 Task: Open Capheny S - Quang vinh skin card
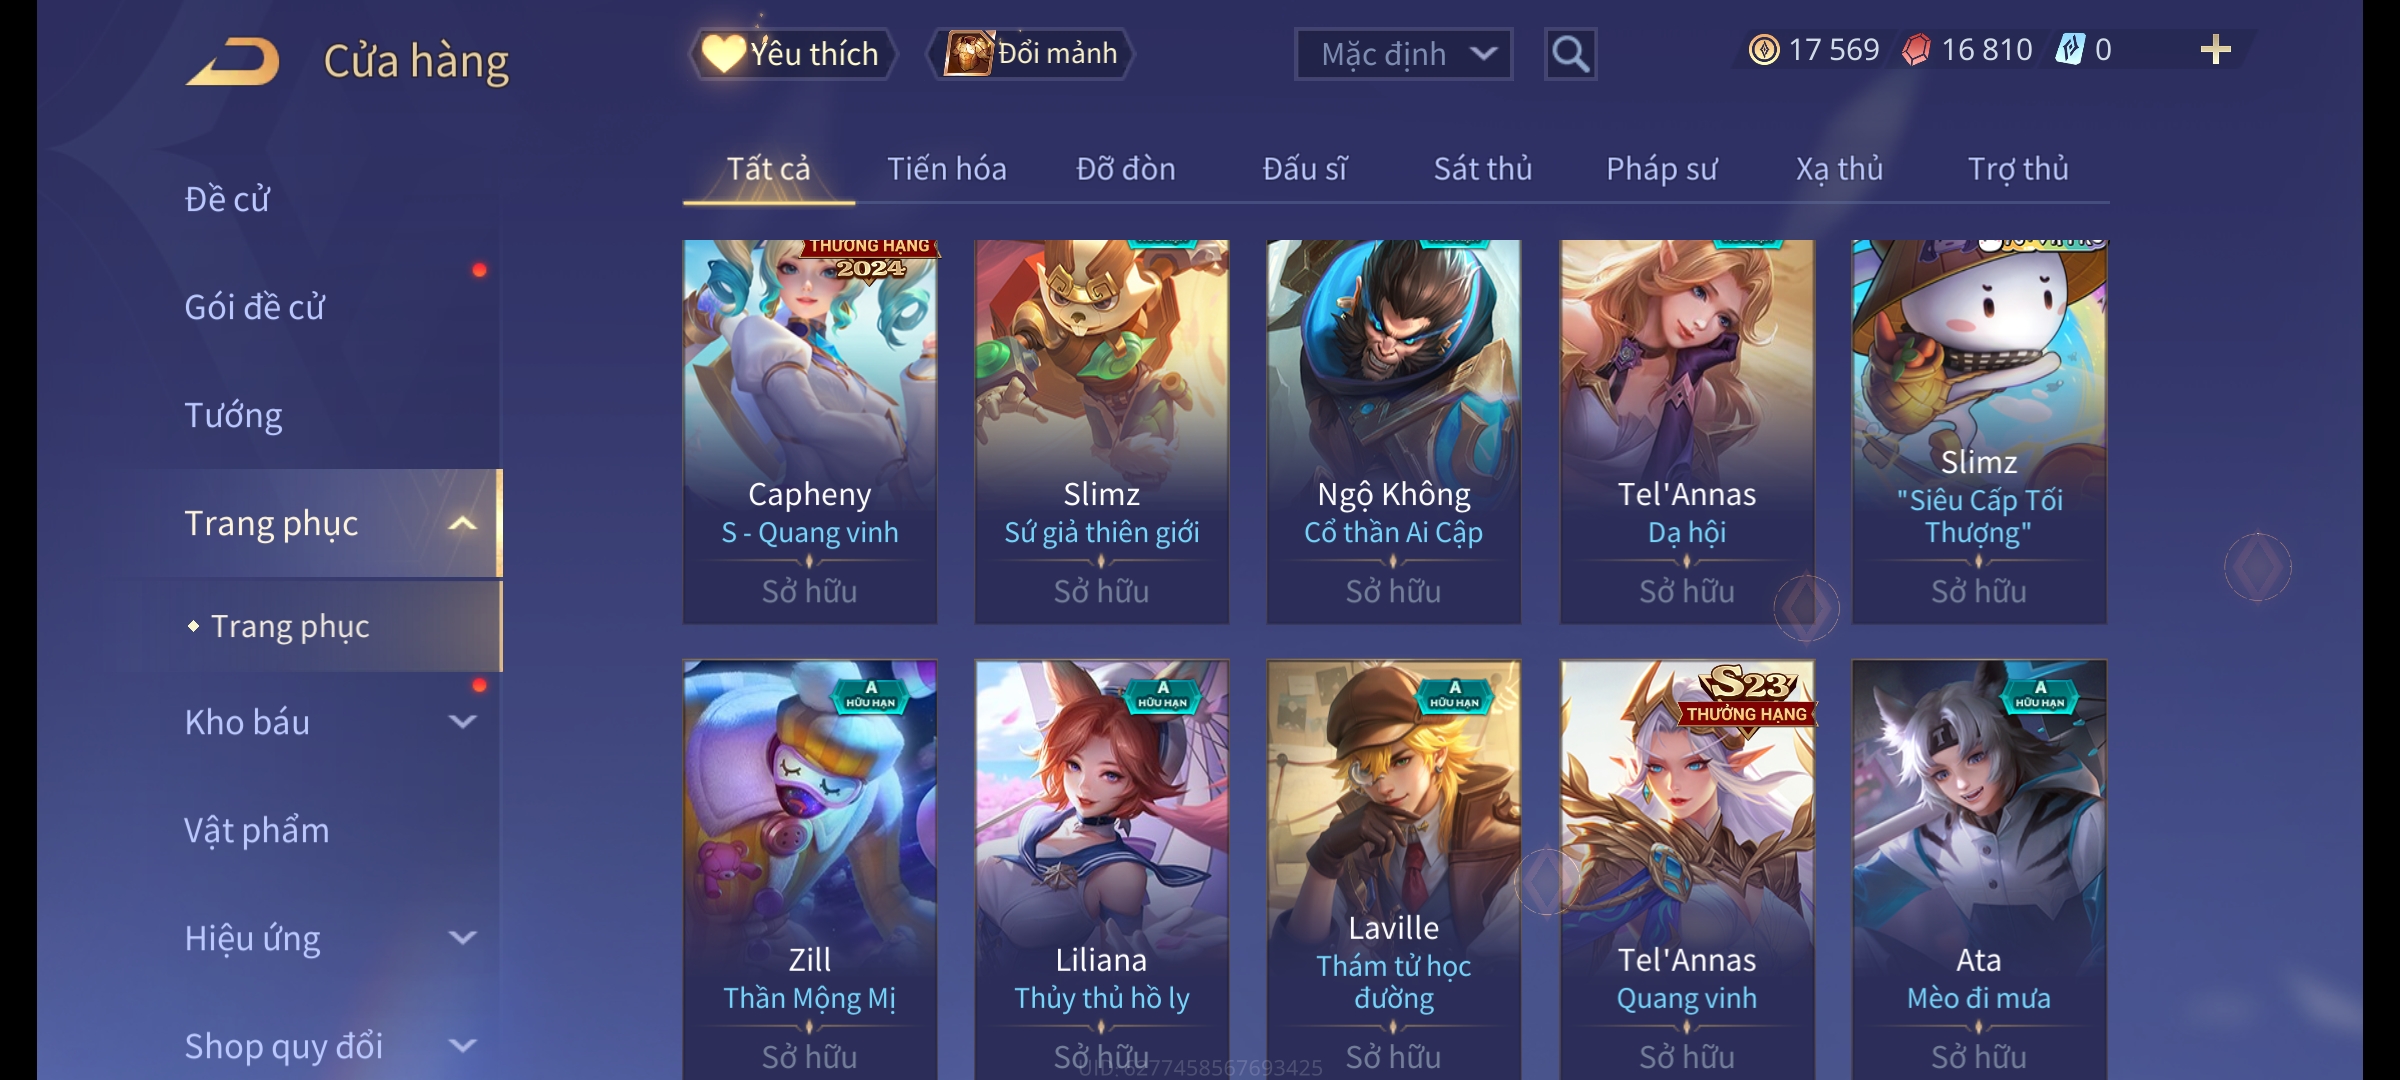pyautogui.click(x=810, y=432)
